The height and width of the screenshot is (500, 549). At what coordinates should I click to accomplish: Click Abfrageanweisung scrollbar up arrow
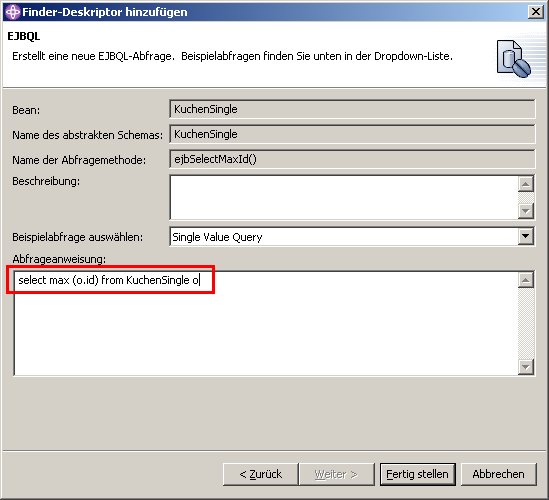(x=526, y=280)
